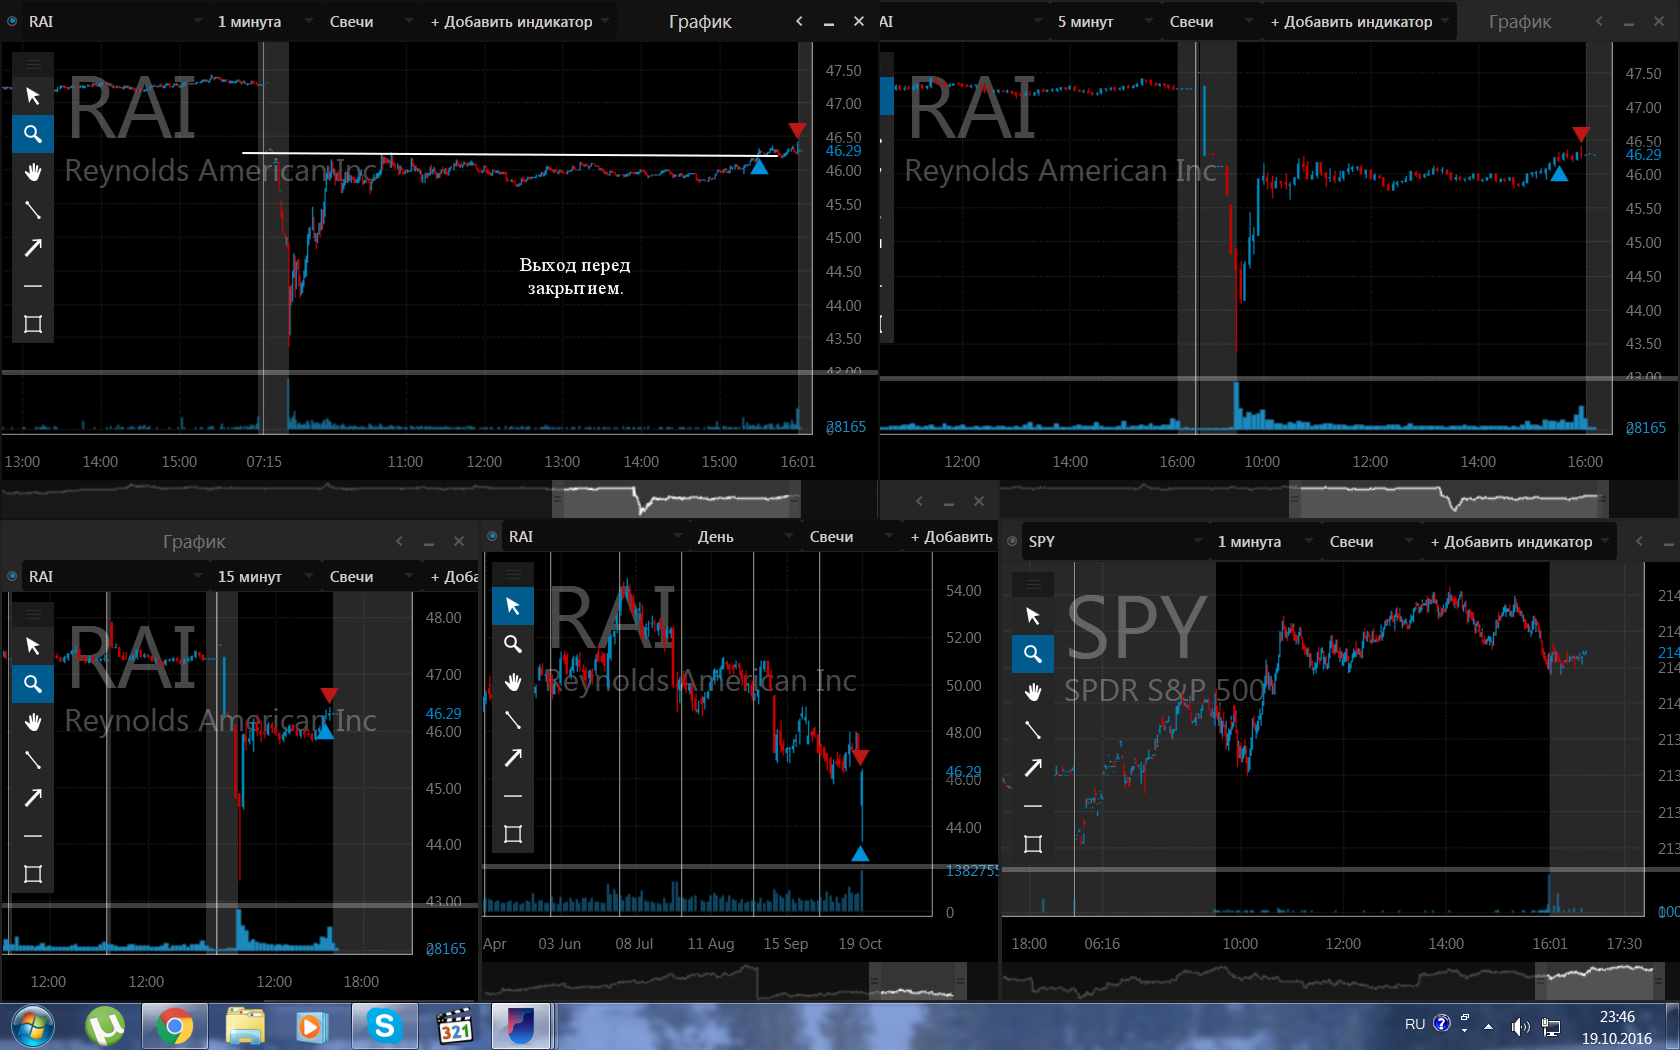Toggle the link indicator beside RAI in daily chart

tap(492, 536)
